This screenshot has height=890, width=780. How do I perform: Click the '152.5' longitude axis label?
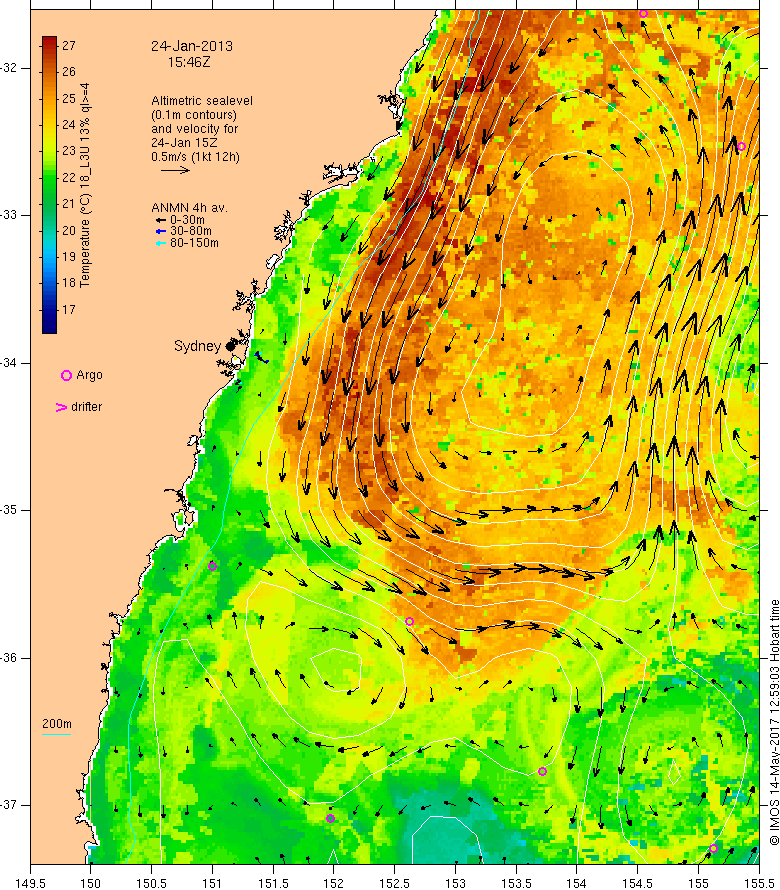[x=395, y=883]
